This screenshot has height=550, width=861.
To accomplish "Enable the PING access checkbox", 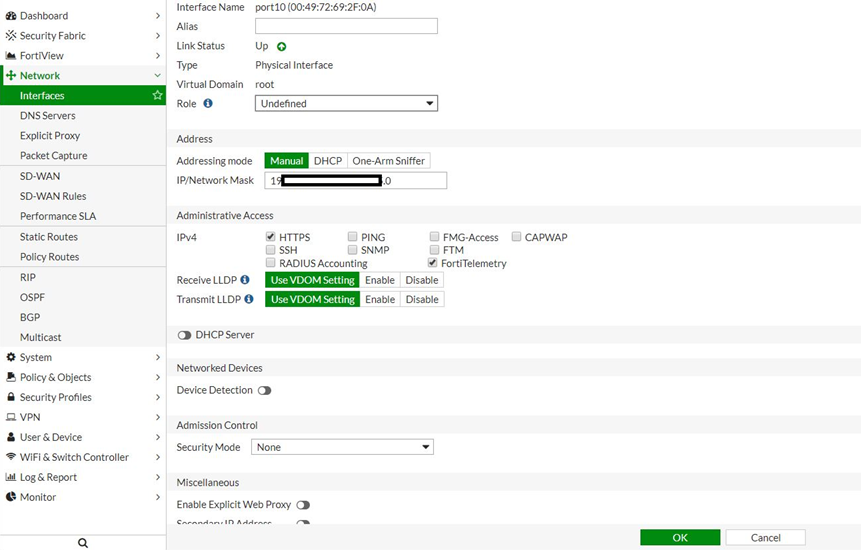I will pyautogui.click(x=353, y=237).
